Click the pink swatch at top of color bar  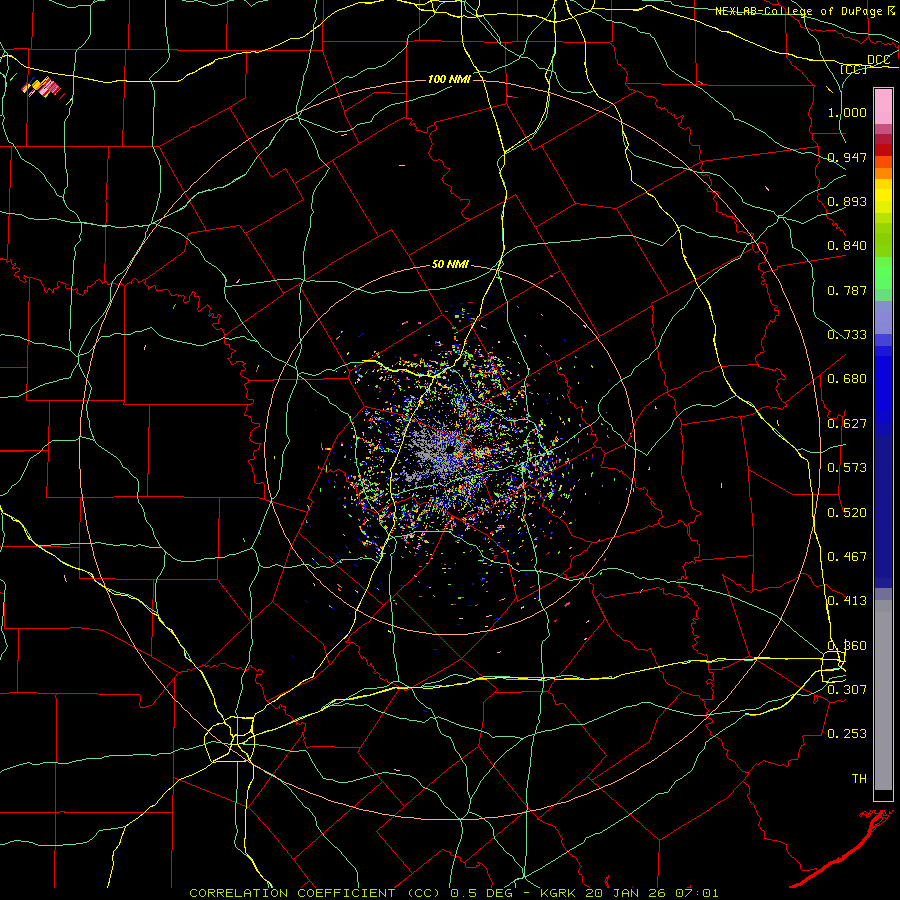[883, 107]
